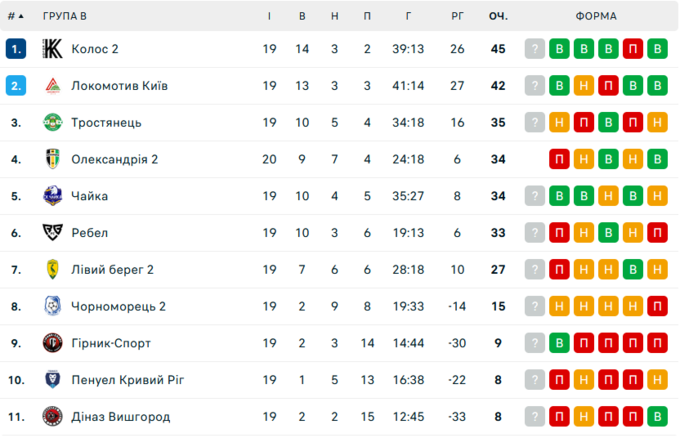
Task: Sort table by ОЧ. points column
Action: 498,16
